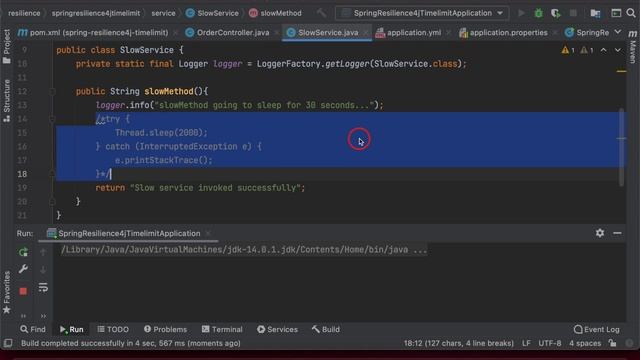Screen dimensions: 640x360
Task: Show hidden editor tabs chevron
Action: pos(618,32)
